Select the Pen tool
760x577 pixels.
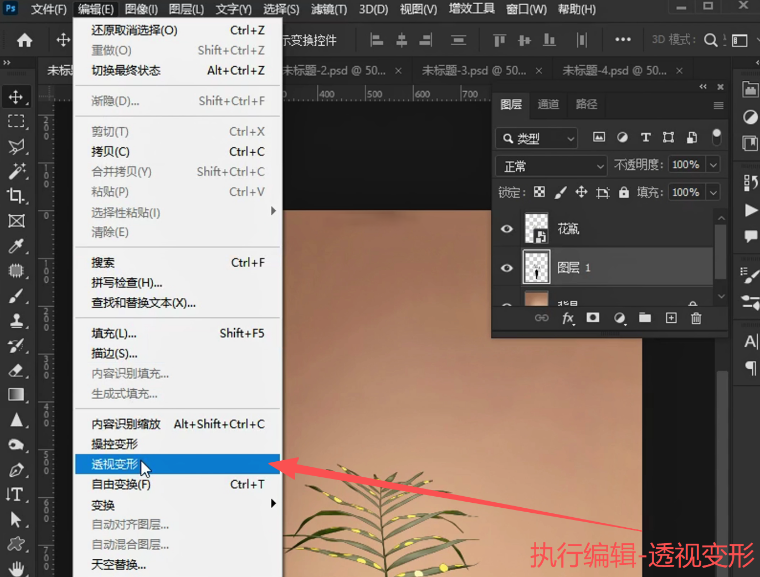pyautogui.click(x=16, y=470)
